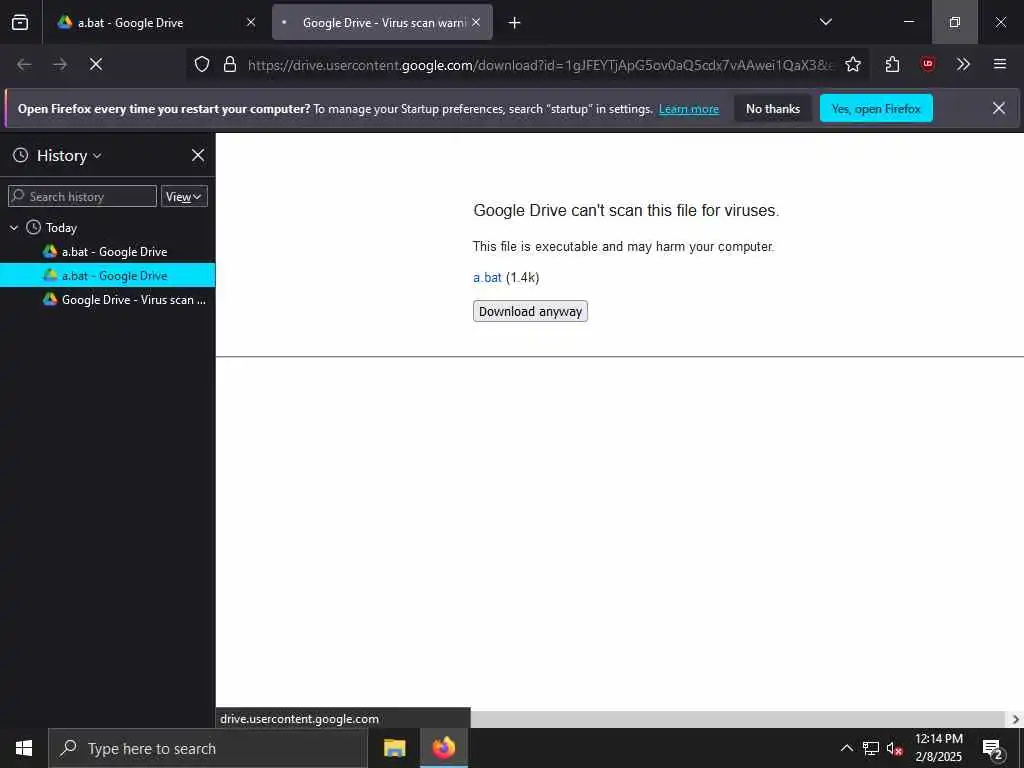Open the list all tabs chevron
1024x768 pixels.
coord(825,22)
